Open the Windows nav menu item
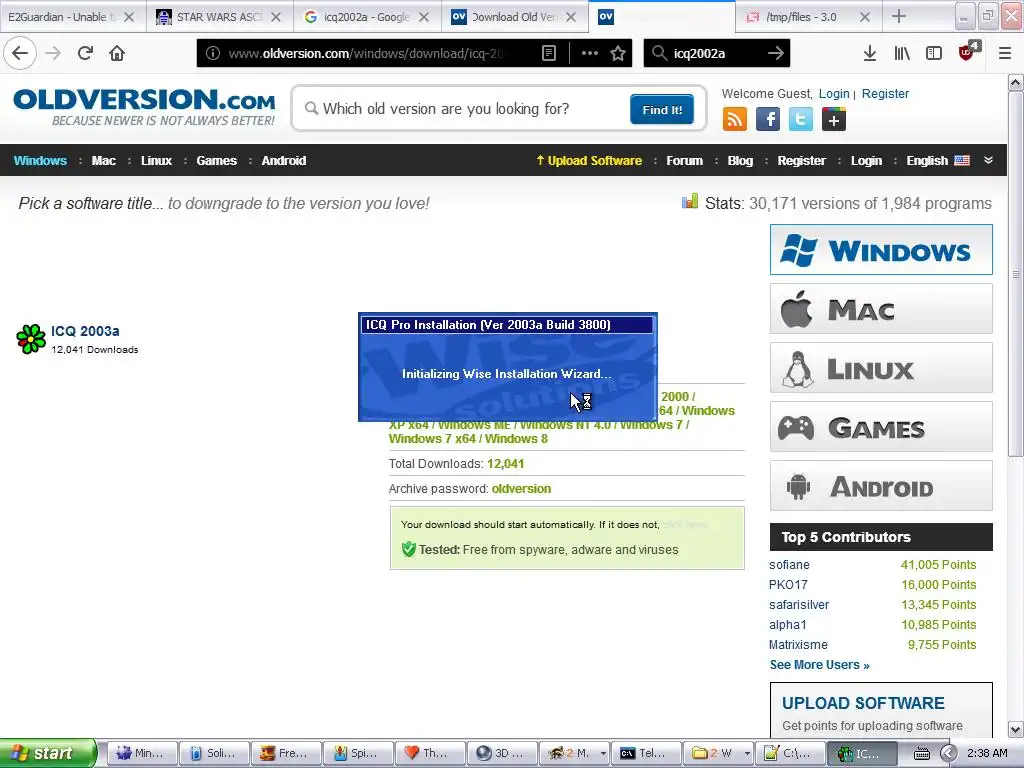 coord(40,160)
